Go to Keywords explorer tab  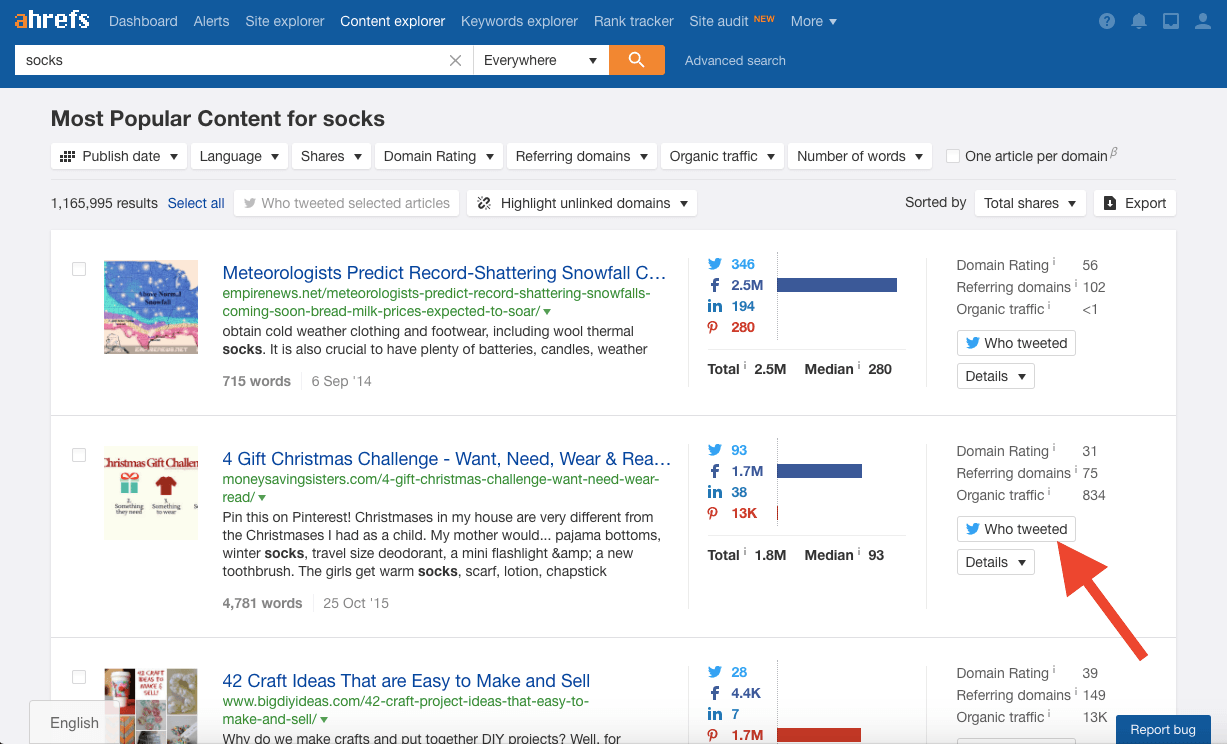519,21
